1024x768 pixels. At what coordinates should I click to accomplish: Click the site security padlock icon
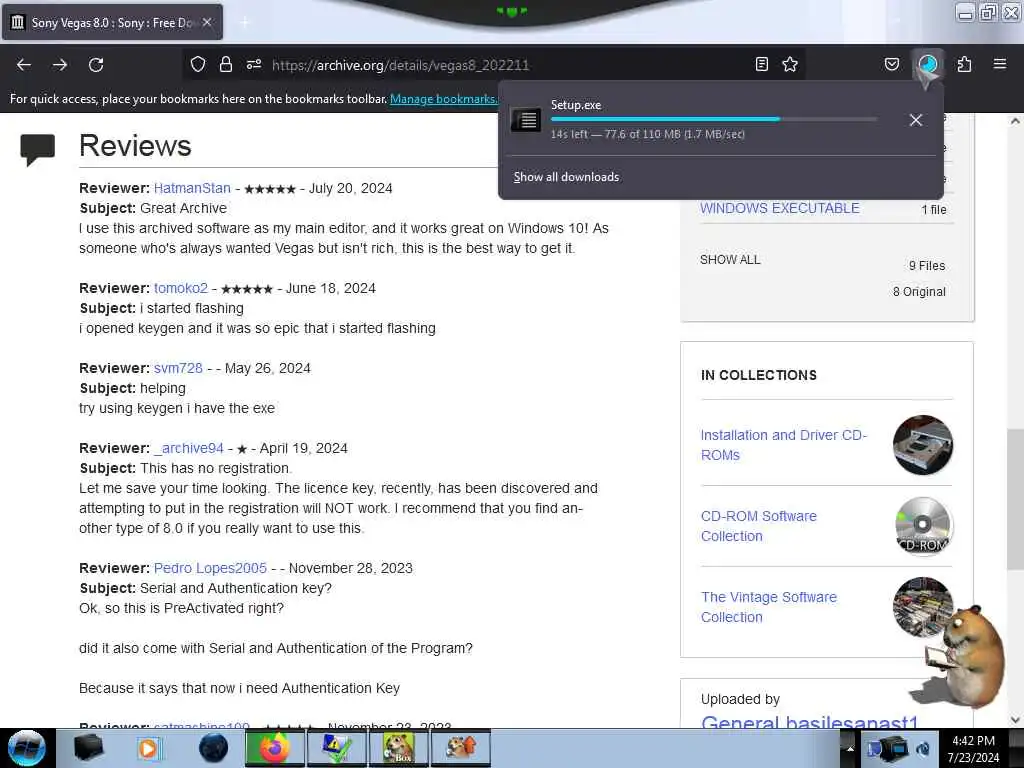pos(226,64)
